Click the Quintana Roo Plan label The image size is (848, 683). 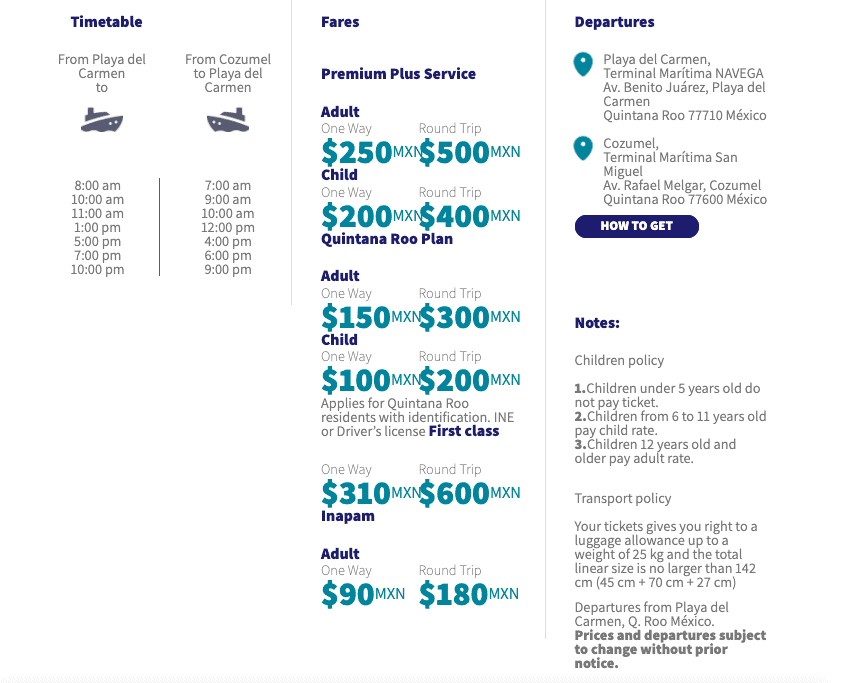pos(387,239)
